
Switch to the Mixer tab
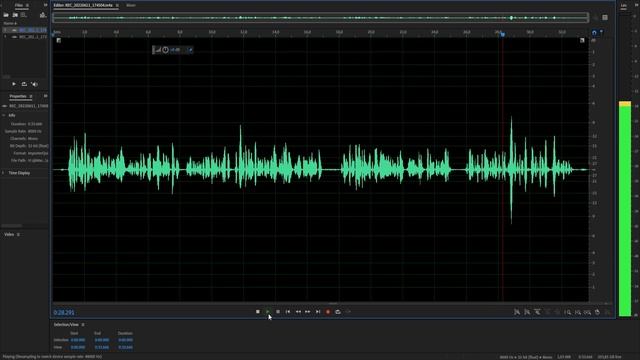click(x=131, y=5)
